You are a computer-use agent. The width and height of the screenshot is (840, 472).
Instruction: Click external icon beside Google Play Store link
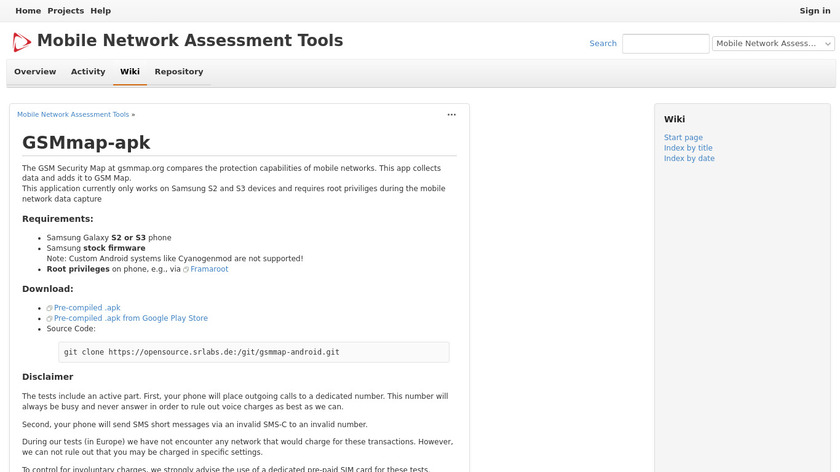point(49,318)
